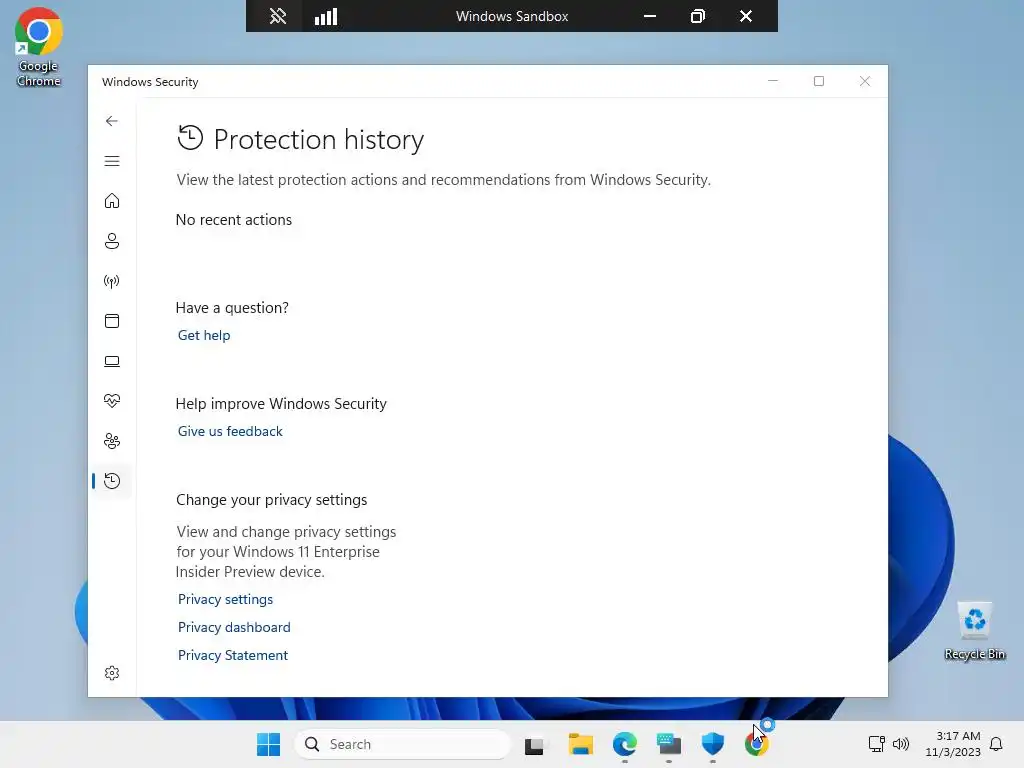
Task: Open Recycle Bin on desktop
Action: [974, 631]
